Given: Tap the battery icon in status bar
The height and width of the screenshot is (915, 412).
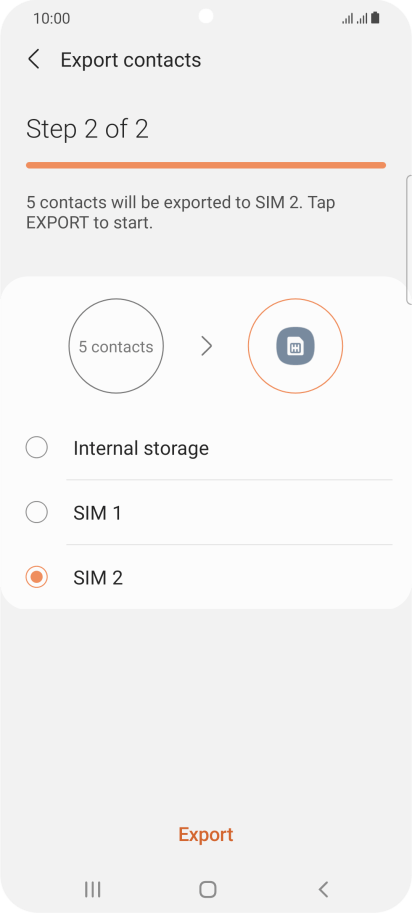Looking at the screenshot, I should click(x=375, y=18).
